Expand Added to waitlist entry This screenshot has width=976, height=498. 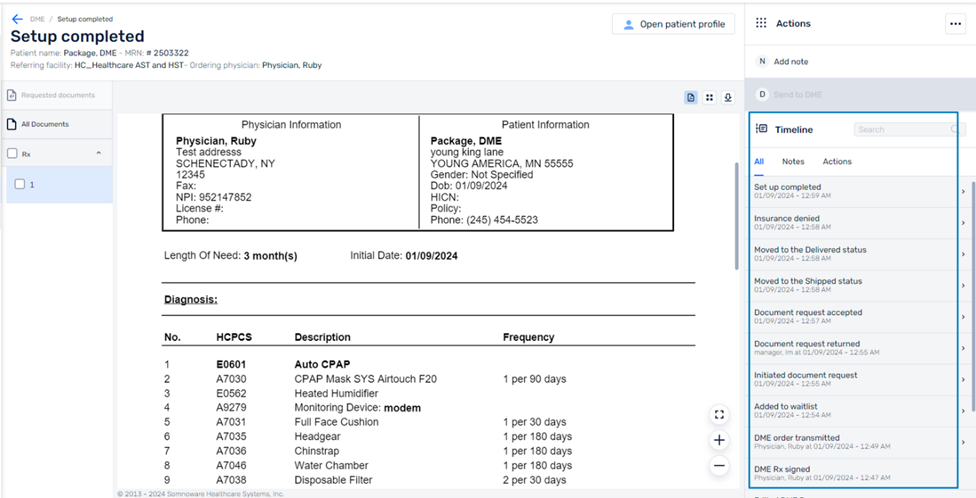coord(963,410)
